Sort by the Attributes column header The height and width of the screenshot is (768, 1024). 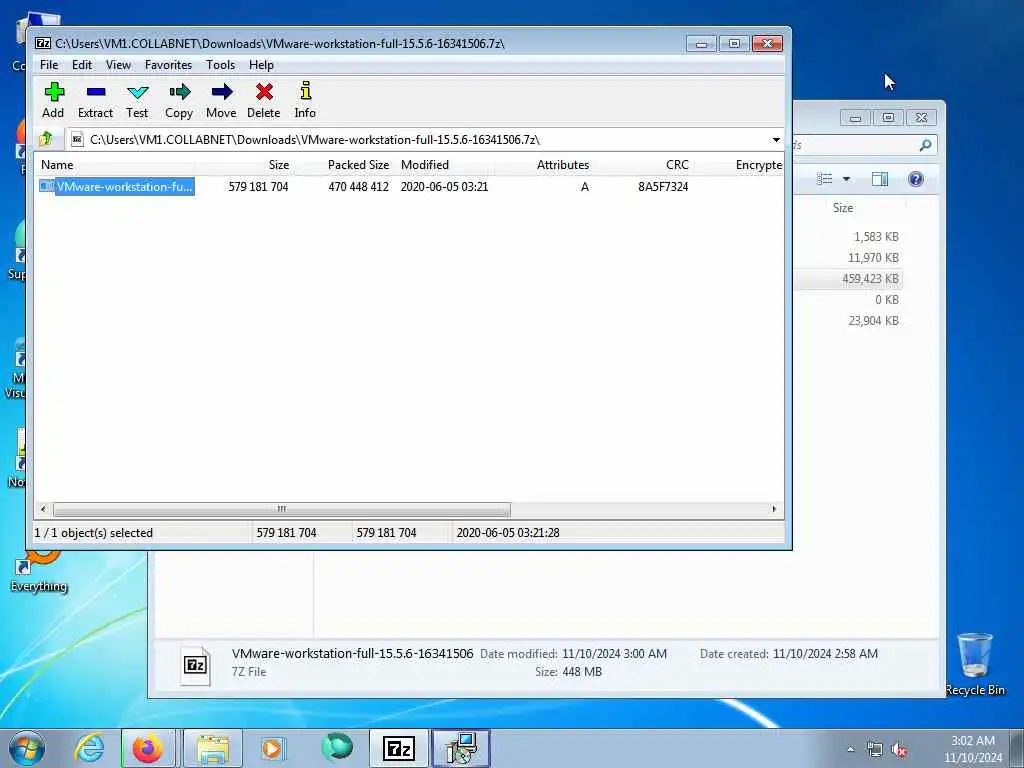(x=543, y=165)
